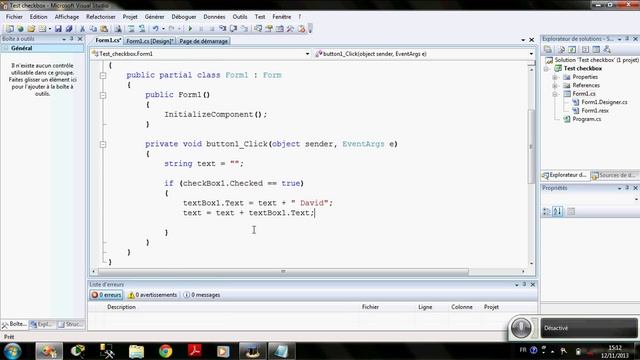640x360 pixels.
Task: Click the Ligne column header
Action: pyautogui.click(x=425, y=307)
